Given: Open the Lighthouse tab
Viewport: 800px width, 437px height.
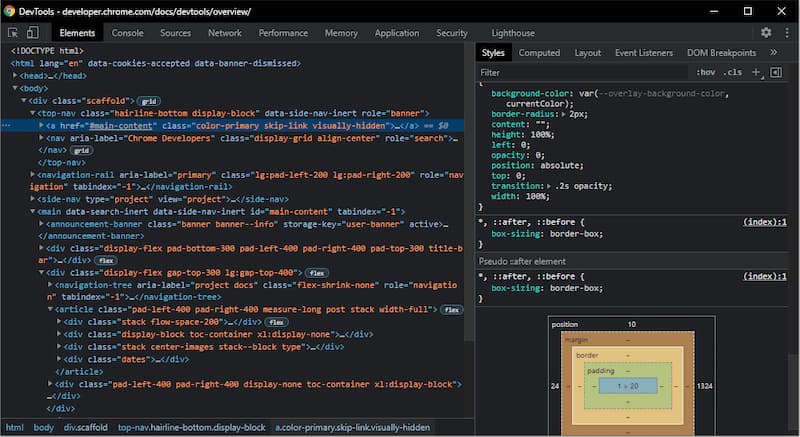Looking at the screenshot, I should [513, 33].
